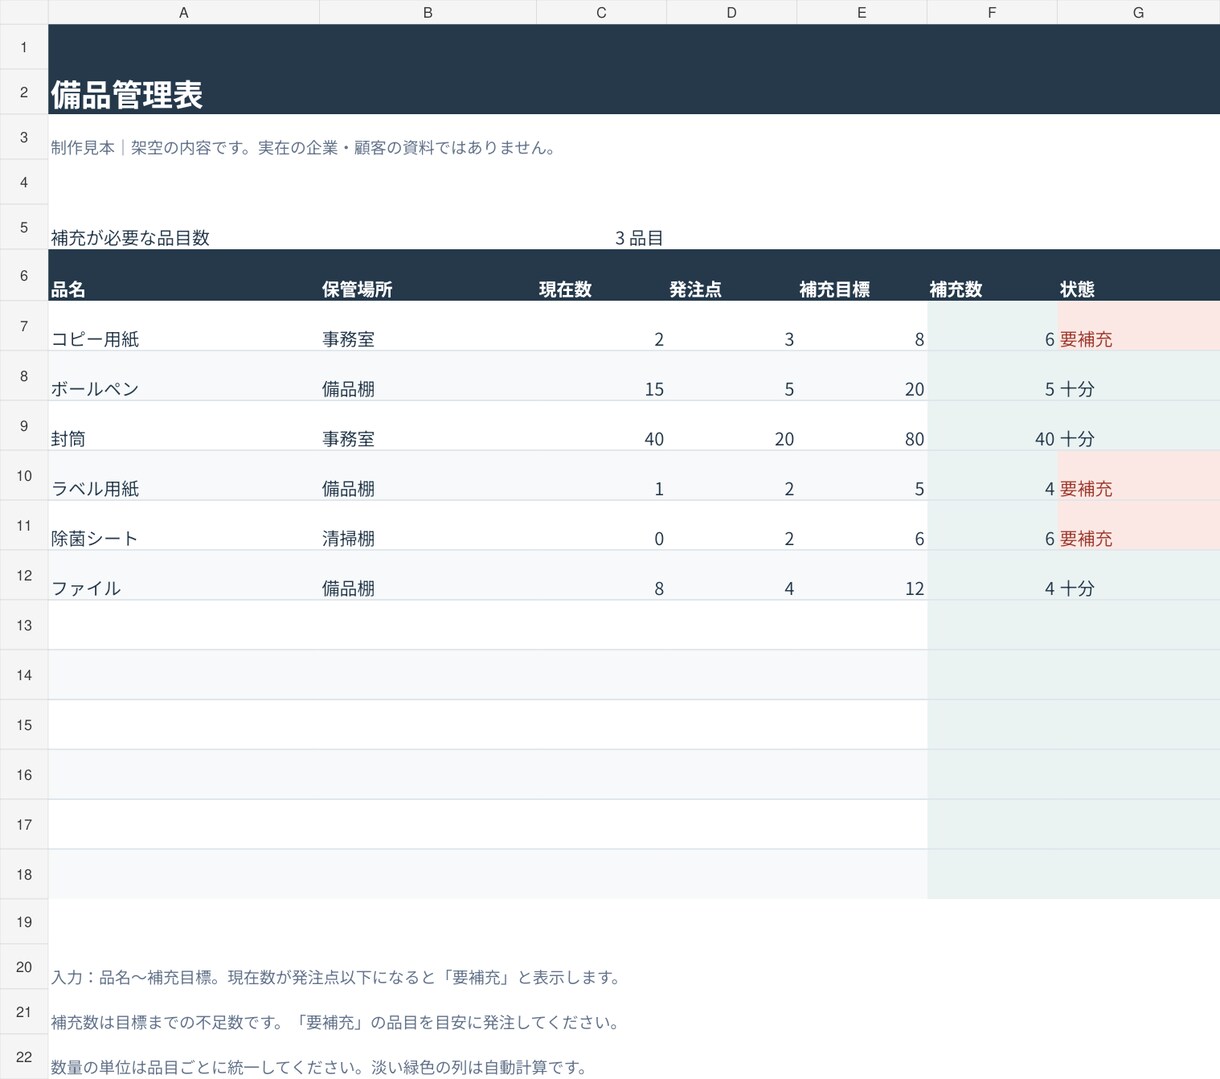
Task: Select target value 12 for ファイル
Action: click(x=861, y=576)
